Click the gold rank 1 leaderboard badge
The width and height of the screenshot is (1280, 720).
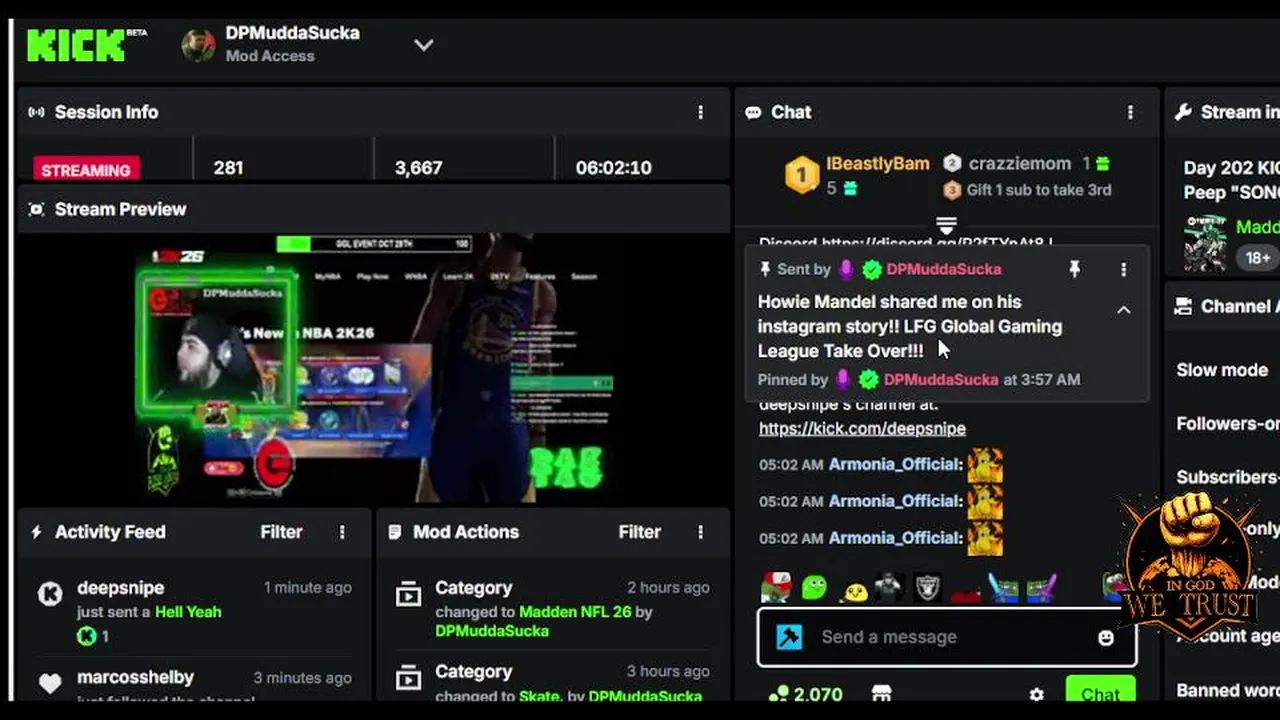801,176
